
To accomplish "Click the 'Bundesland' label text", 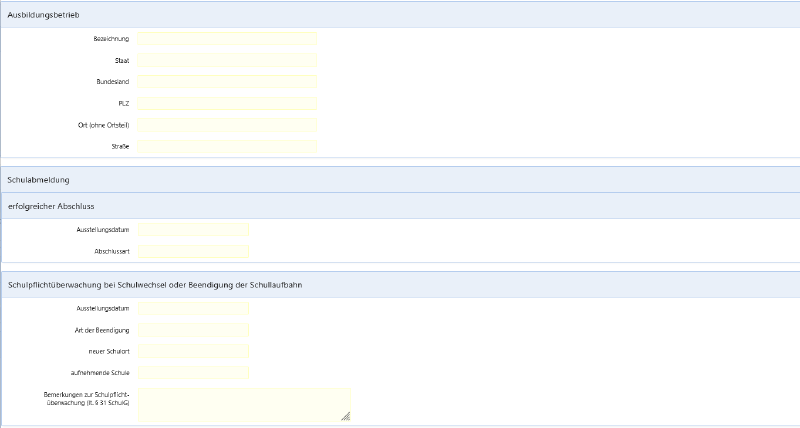I will pyautogui.click(x=113, y=82).
